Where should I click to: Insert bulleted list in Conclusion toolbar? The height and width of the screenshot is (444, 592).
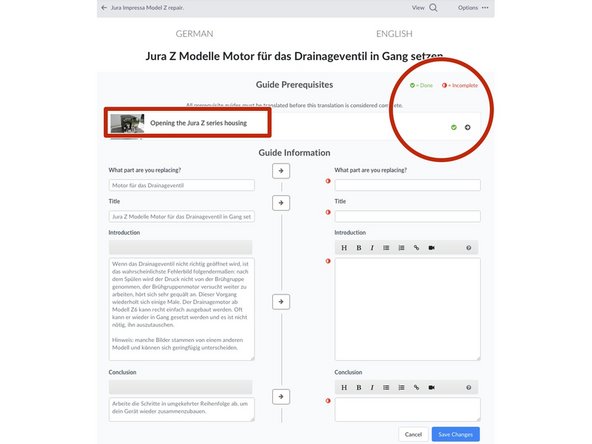coord(386,388)
